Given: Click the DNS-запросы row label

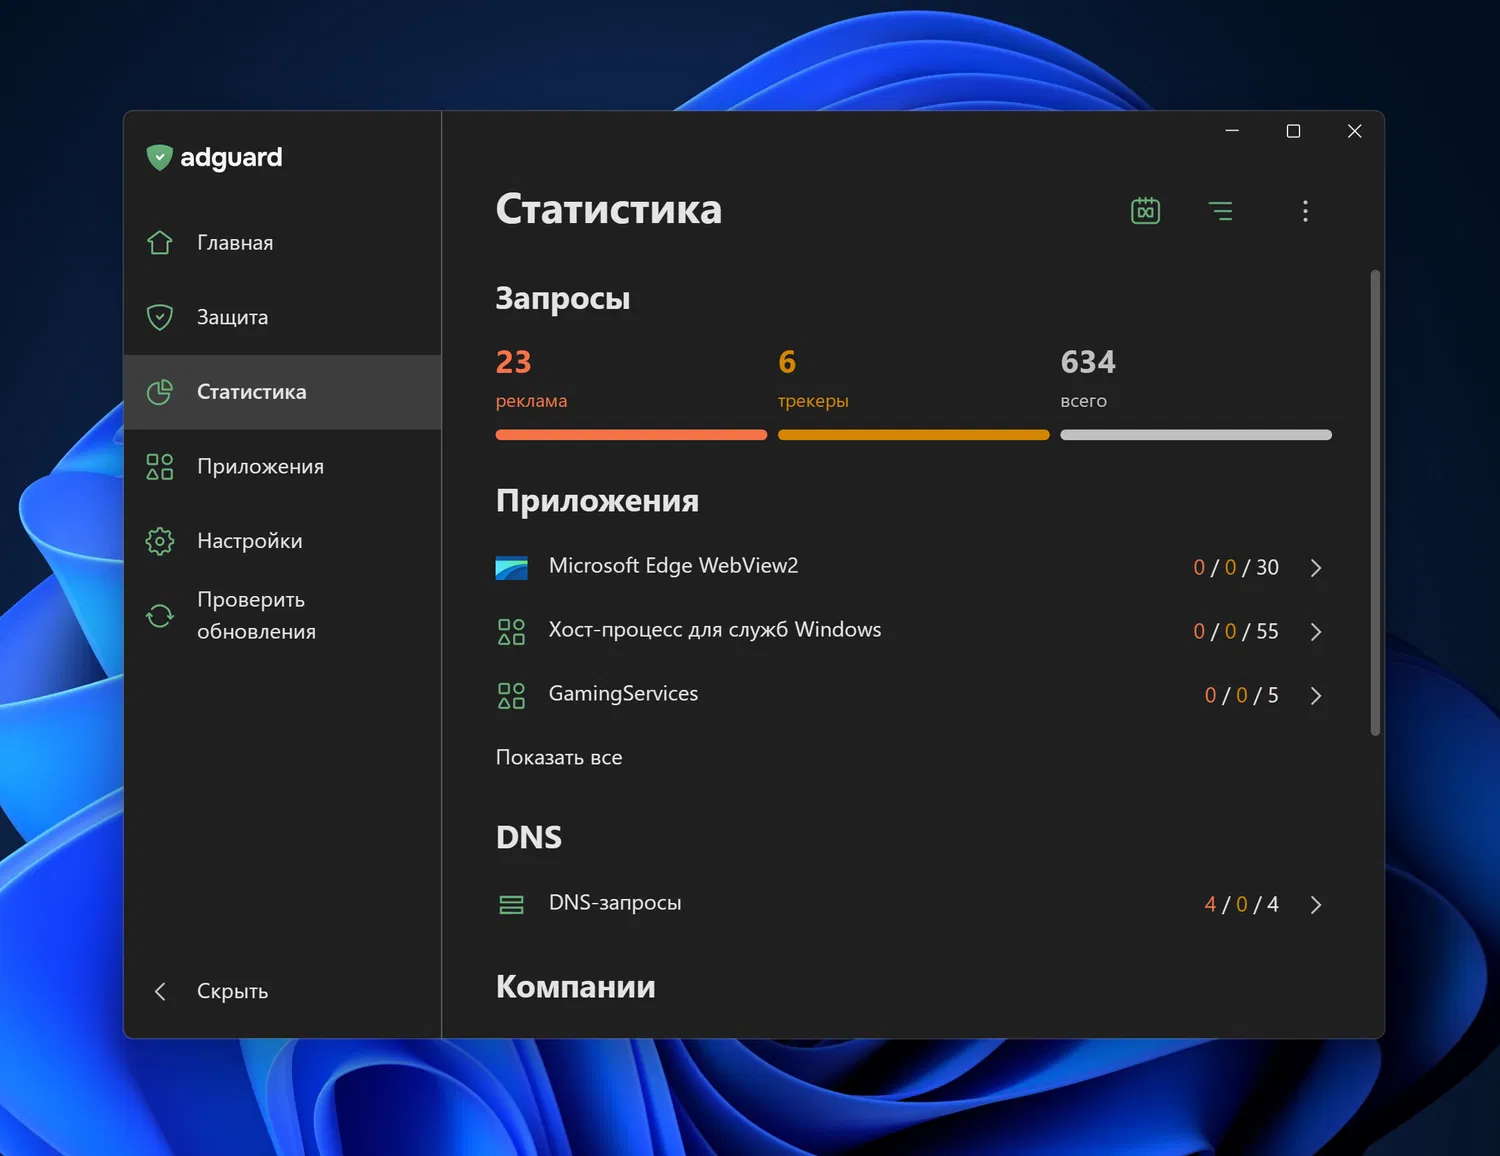Looking at the screenshot, I should (x=615, y=903).
